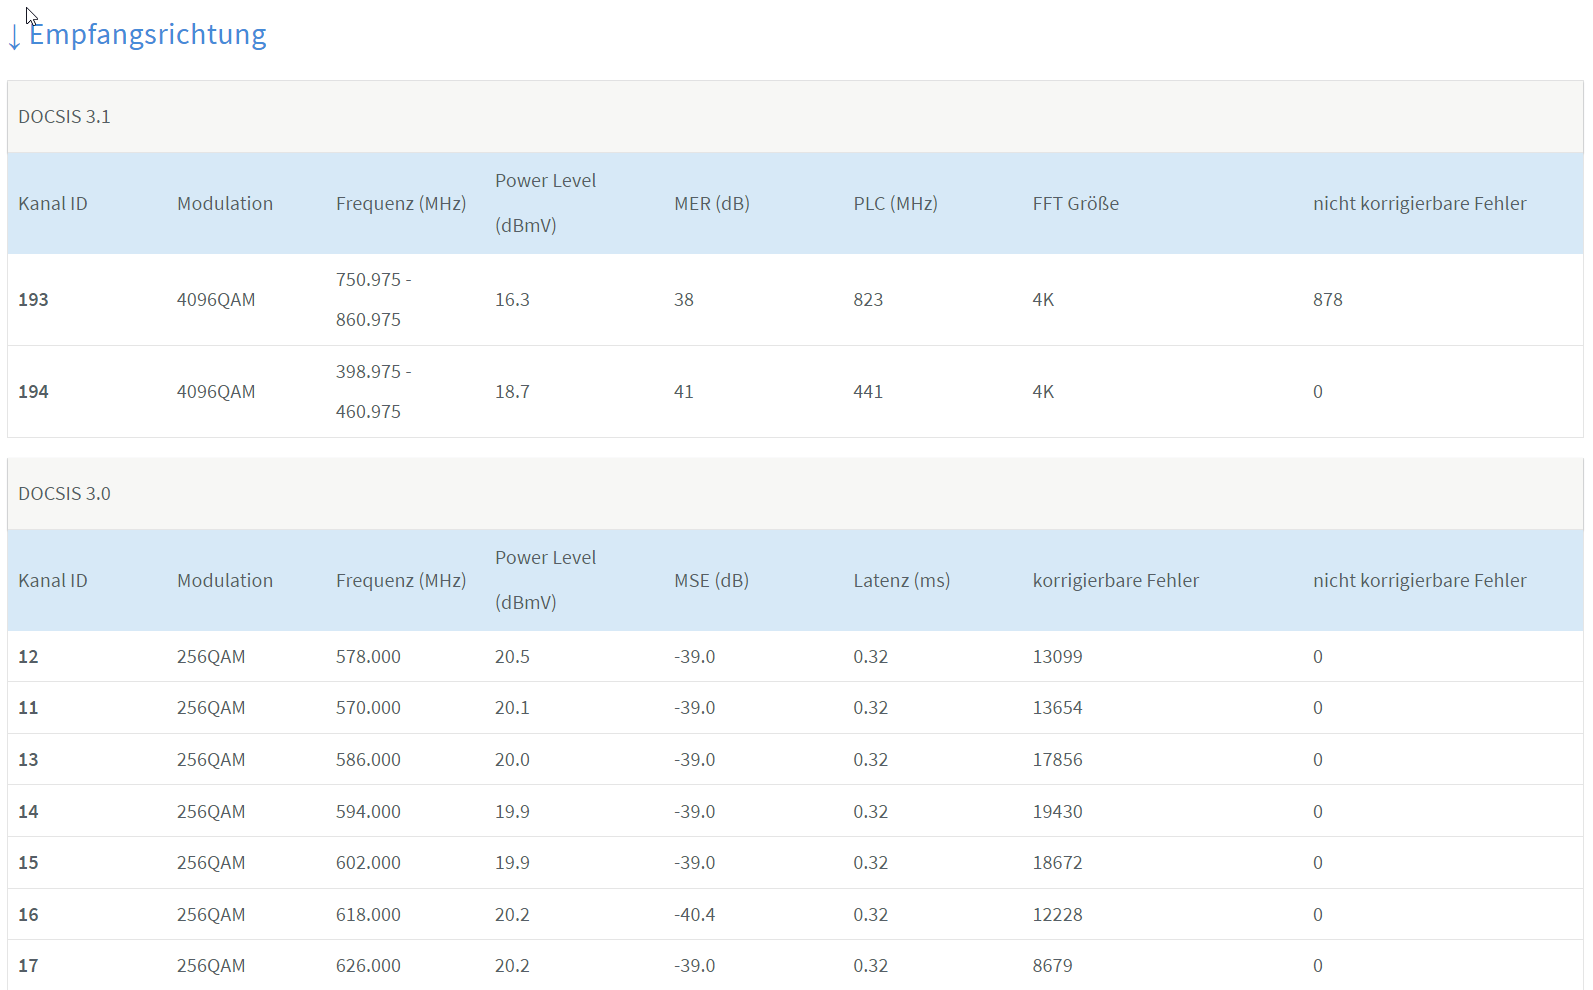
Task: Select power level 20.1
Action: pos(512,708)
